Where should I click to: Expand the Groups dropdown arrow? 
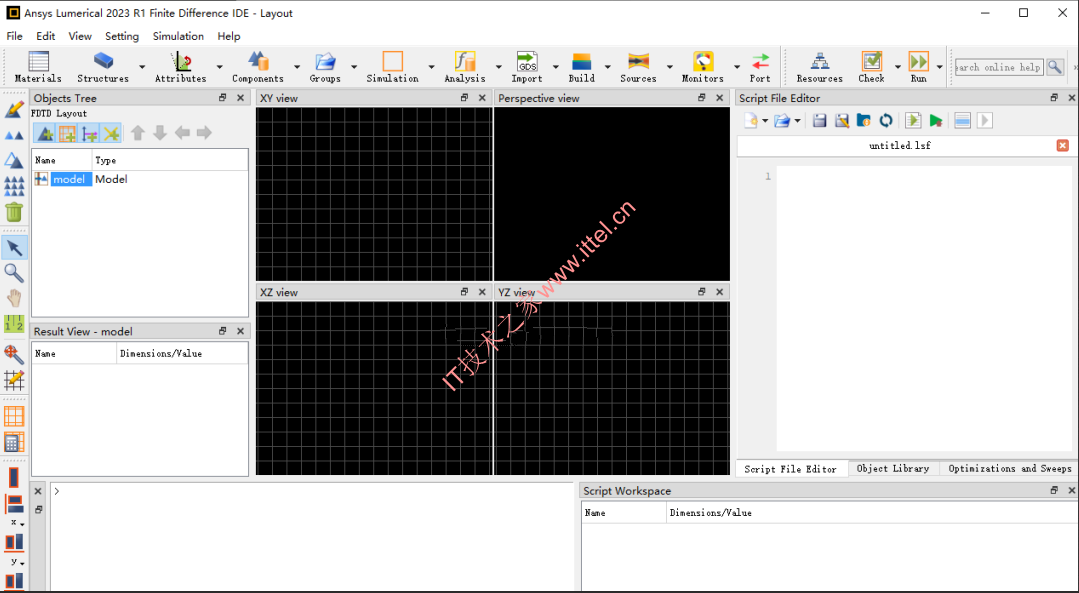click(354, 67)
